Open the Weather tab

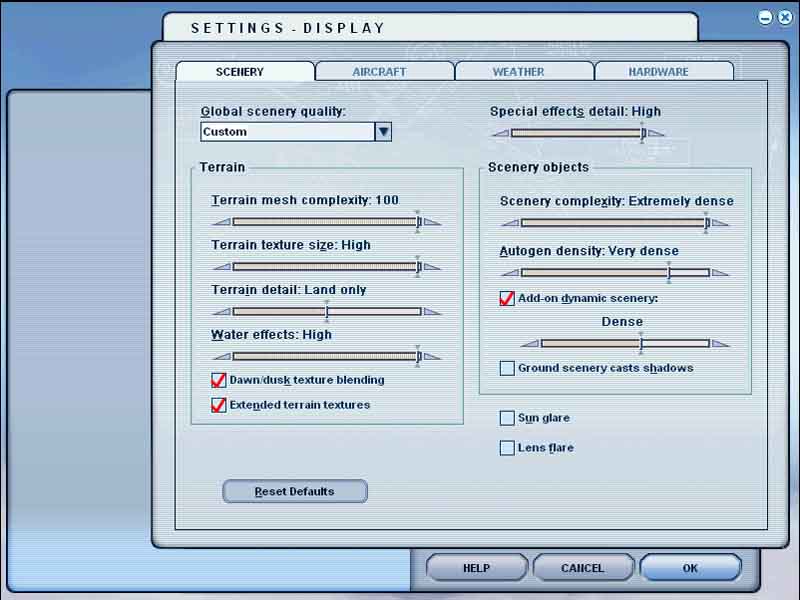[518, 72]
